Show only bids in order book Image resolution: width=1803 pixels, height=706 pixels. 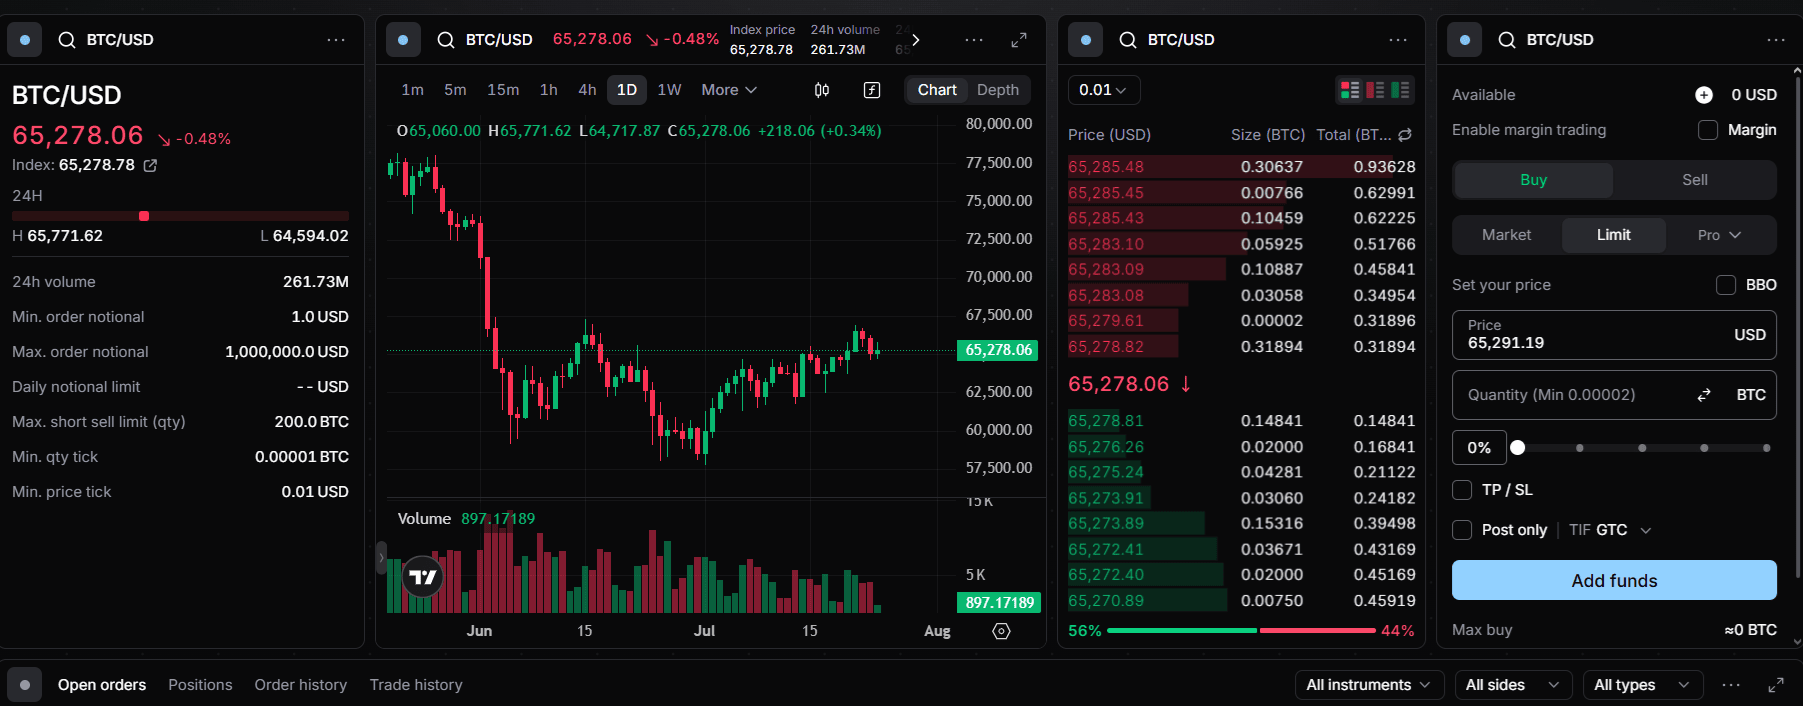point(1400,90)
